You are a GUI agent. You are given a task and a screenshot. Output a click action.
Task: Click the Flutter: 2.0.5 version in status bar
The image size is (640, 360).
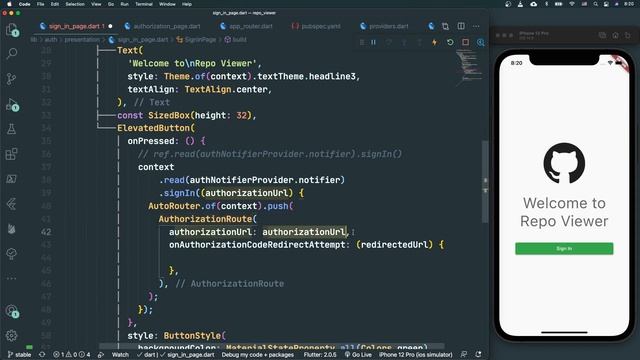coord(320,355)
